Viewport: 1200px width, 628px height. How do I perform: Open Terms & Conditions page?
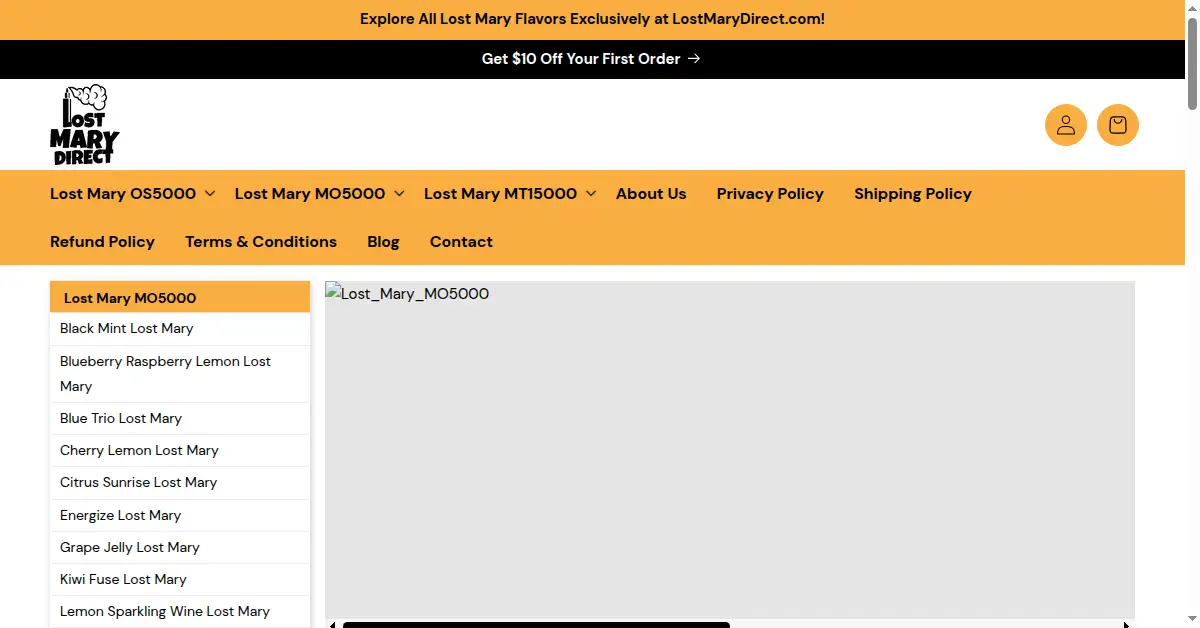pyautogui.click(x=261, y=242)
